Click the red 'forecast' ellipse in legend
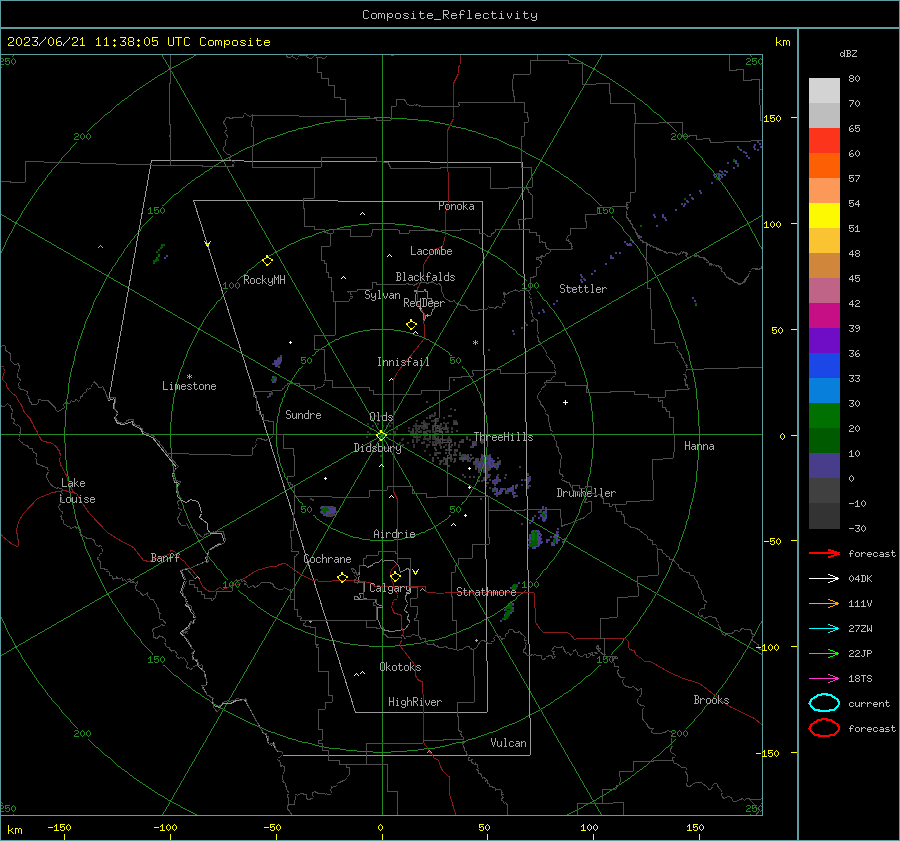The height and width of the screenshot is (841, 900). (824, 728)
